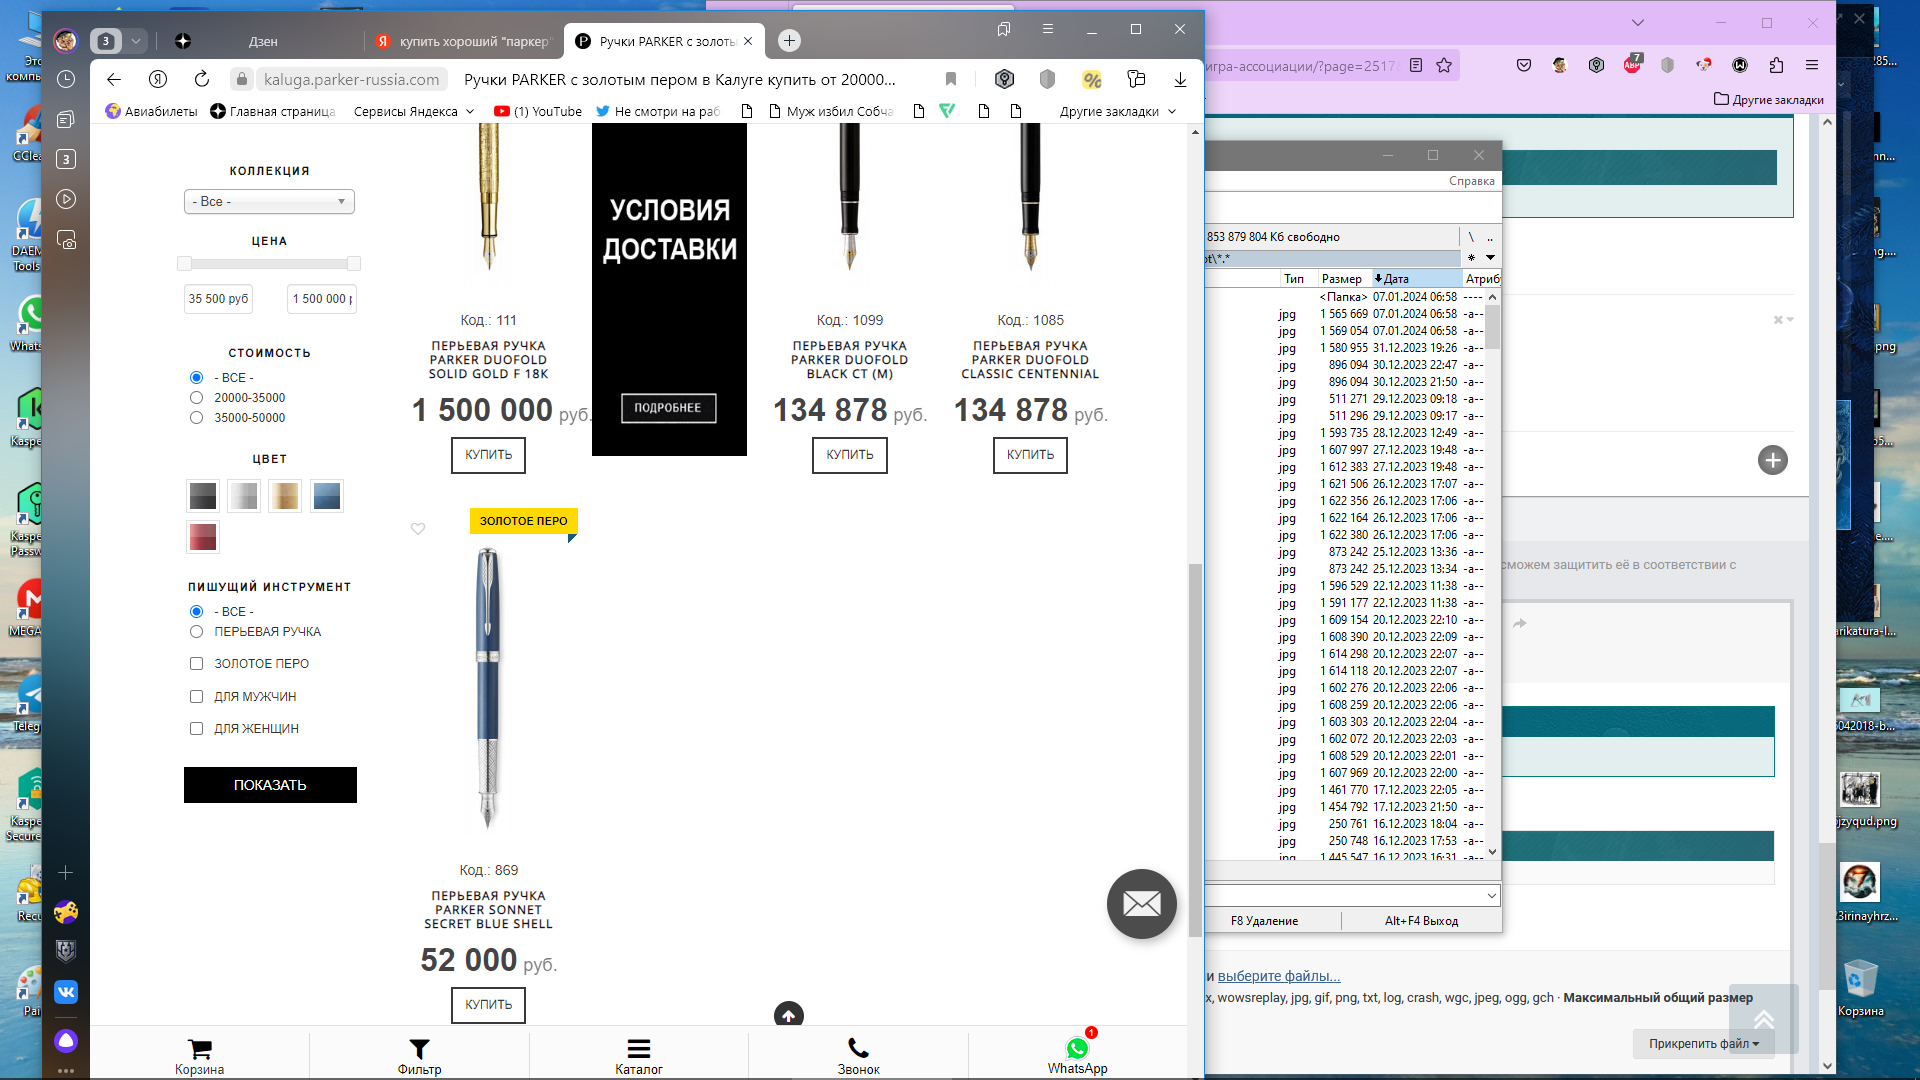Open Справка menu in file manager
Image resolution: width=1920 pixels, height=1080 pixels.
point(1471,181)
